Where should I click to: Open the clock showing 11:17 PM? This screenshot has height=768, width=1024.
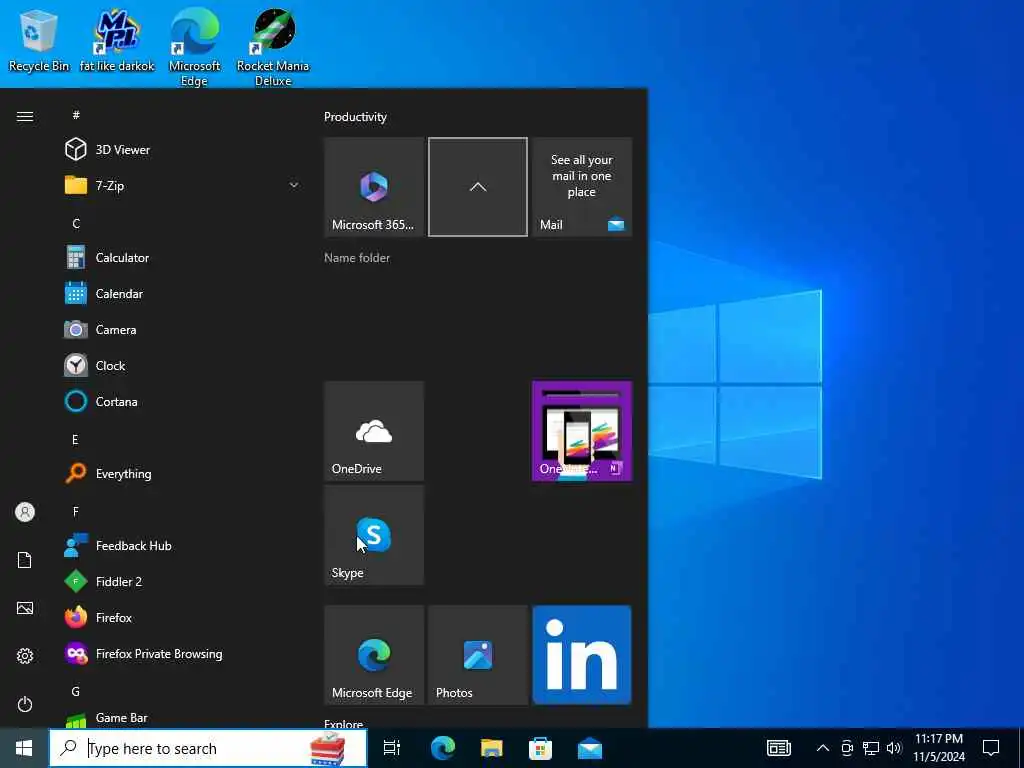coord(938,748)
